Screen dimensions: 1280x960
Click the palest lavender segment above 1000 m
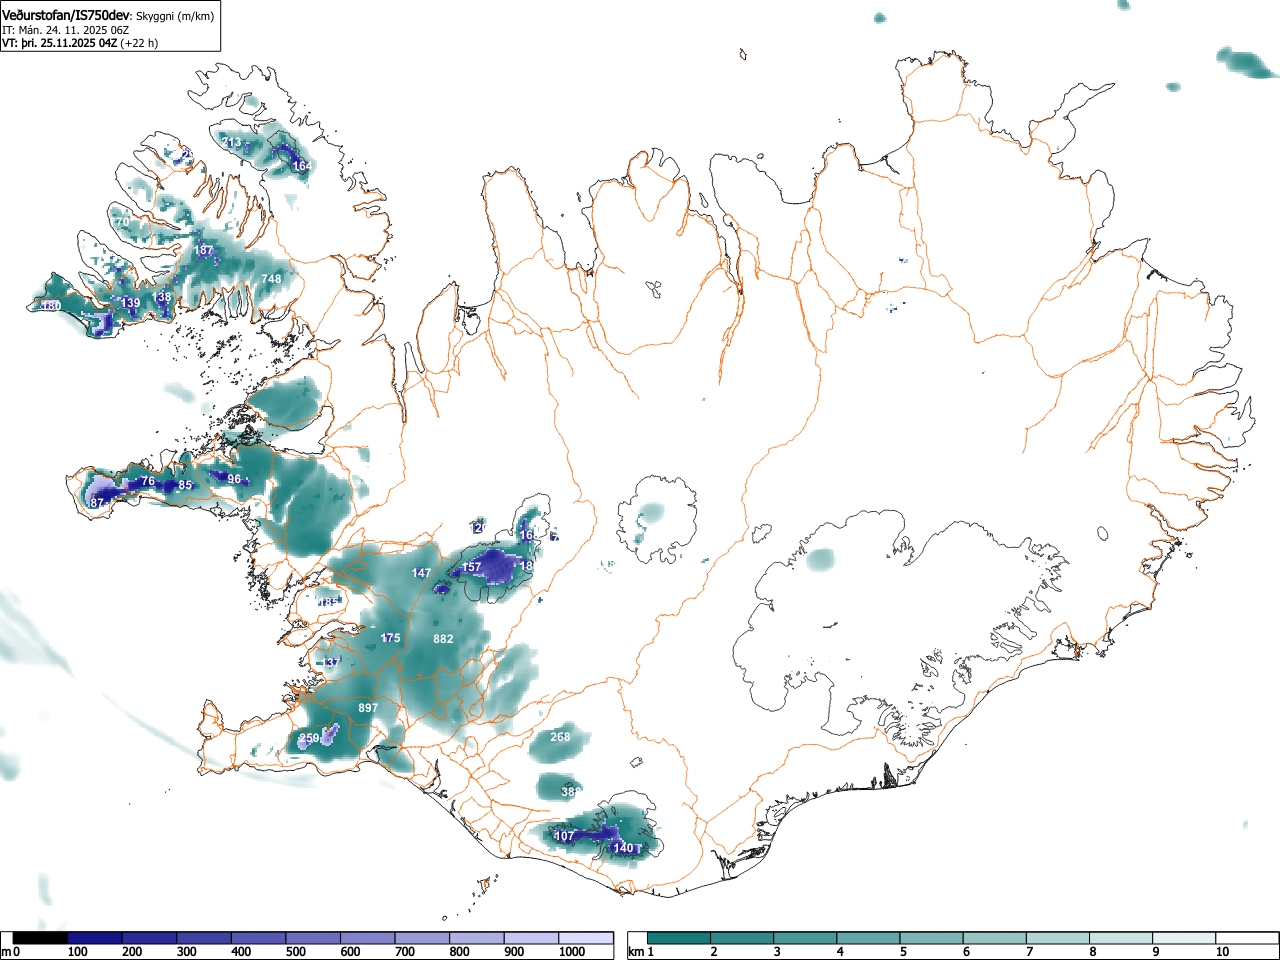click(587, 938)
